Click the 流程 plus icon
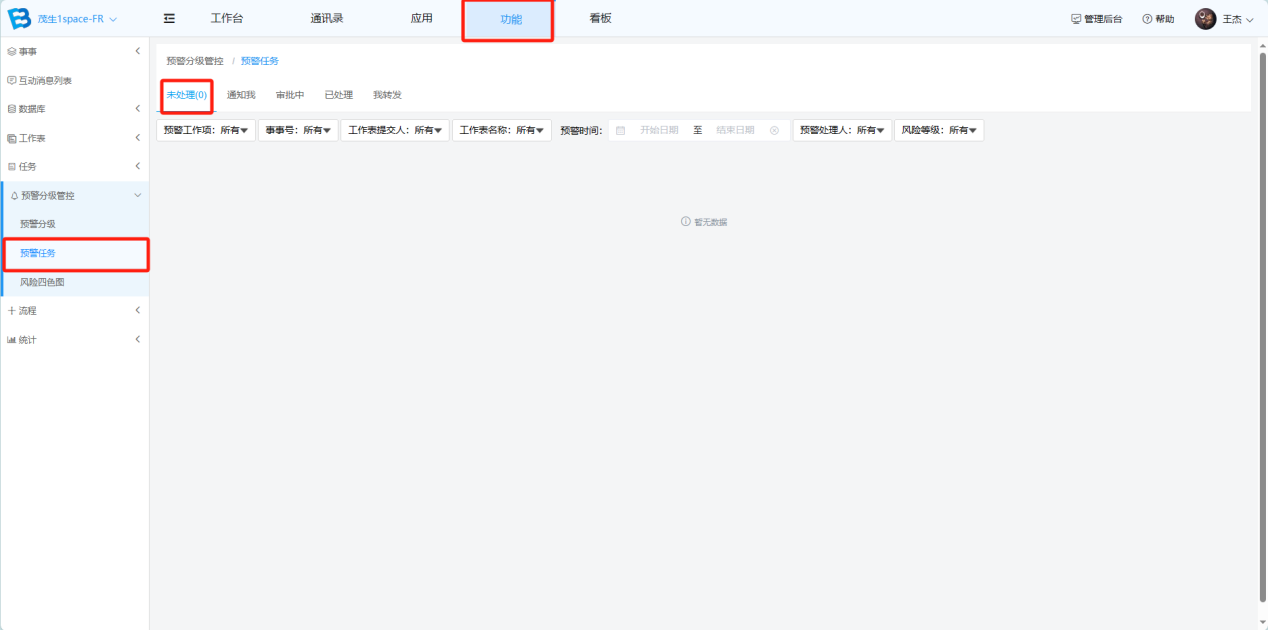The image size is (1268, 630). click(x=11, y=311)
